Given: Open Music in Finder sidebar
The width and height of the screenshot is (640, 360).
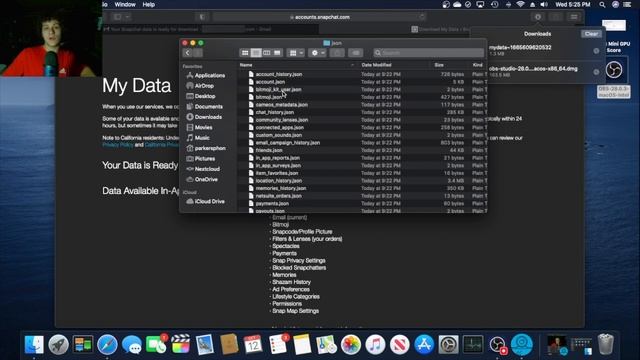Looking at the screenshot, I should pyautogui.click(x=198, y=138).
